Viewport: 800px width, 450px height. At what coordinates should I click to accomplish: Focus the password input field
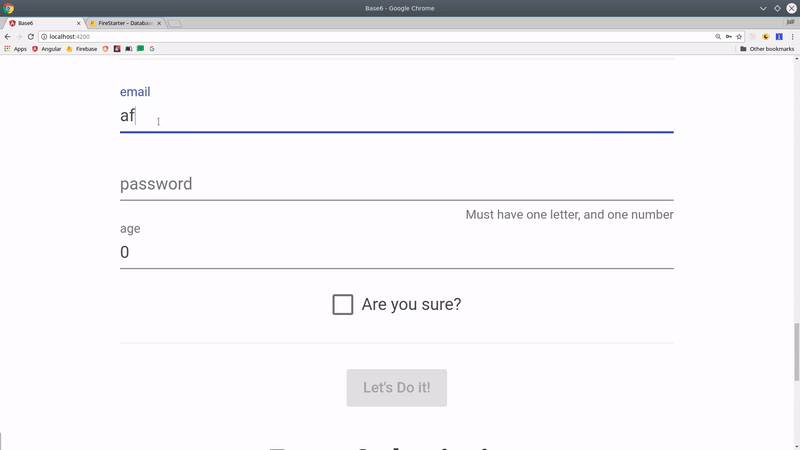pos(396,184)
